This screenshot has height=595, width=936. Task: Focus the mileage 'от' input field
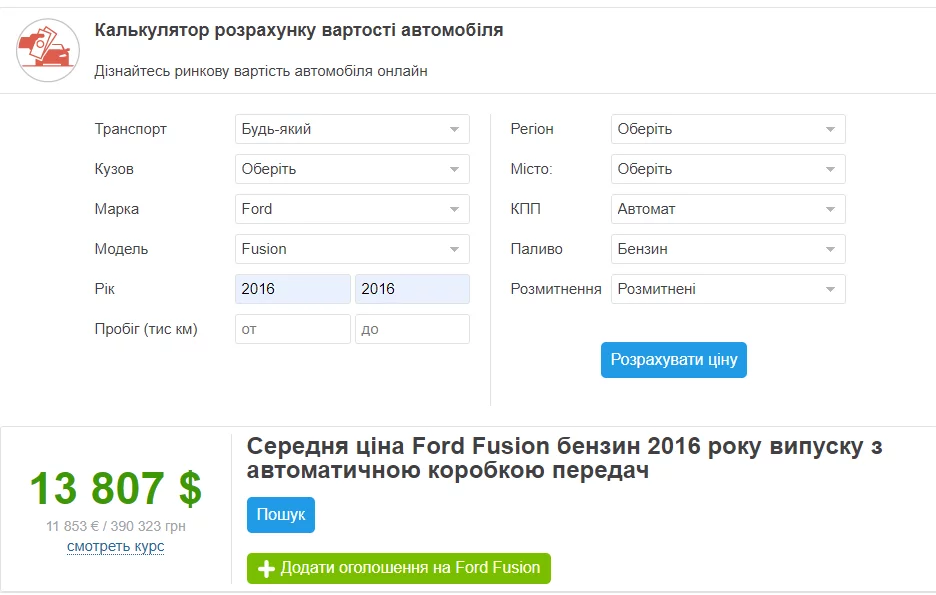tap(293, 329)
